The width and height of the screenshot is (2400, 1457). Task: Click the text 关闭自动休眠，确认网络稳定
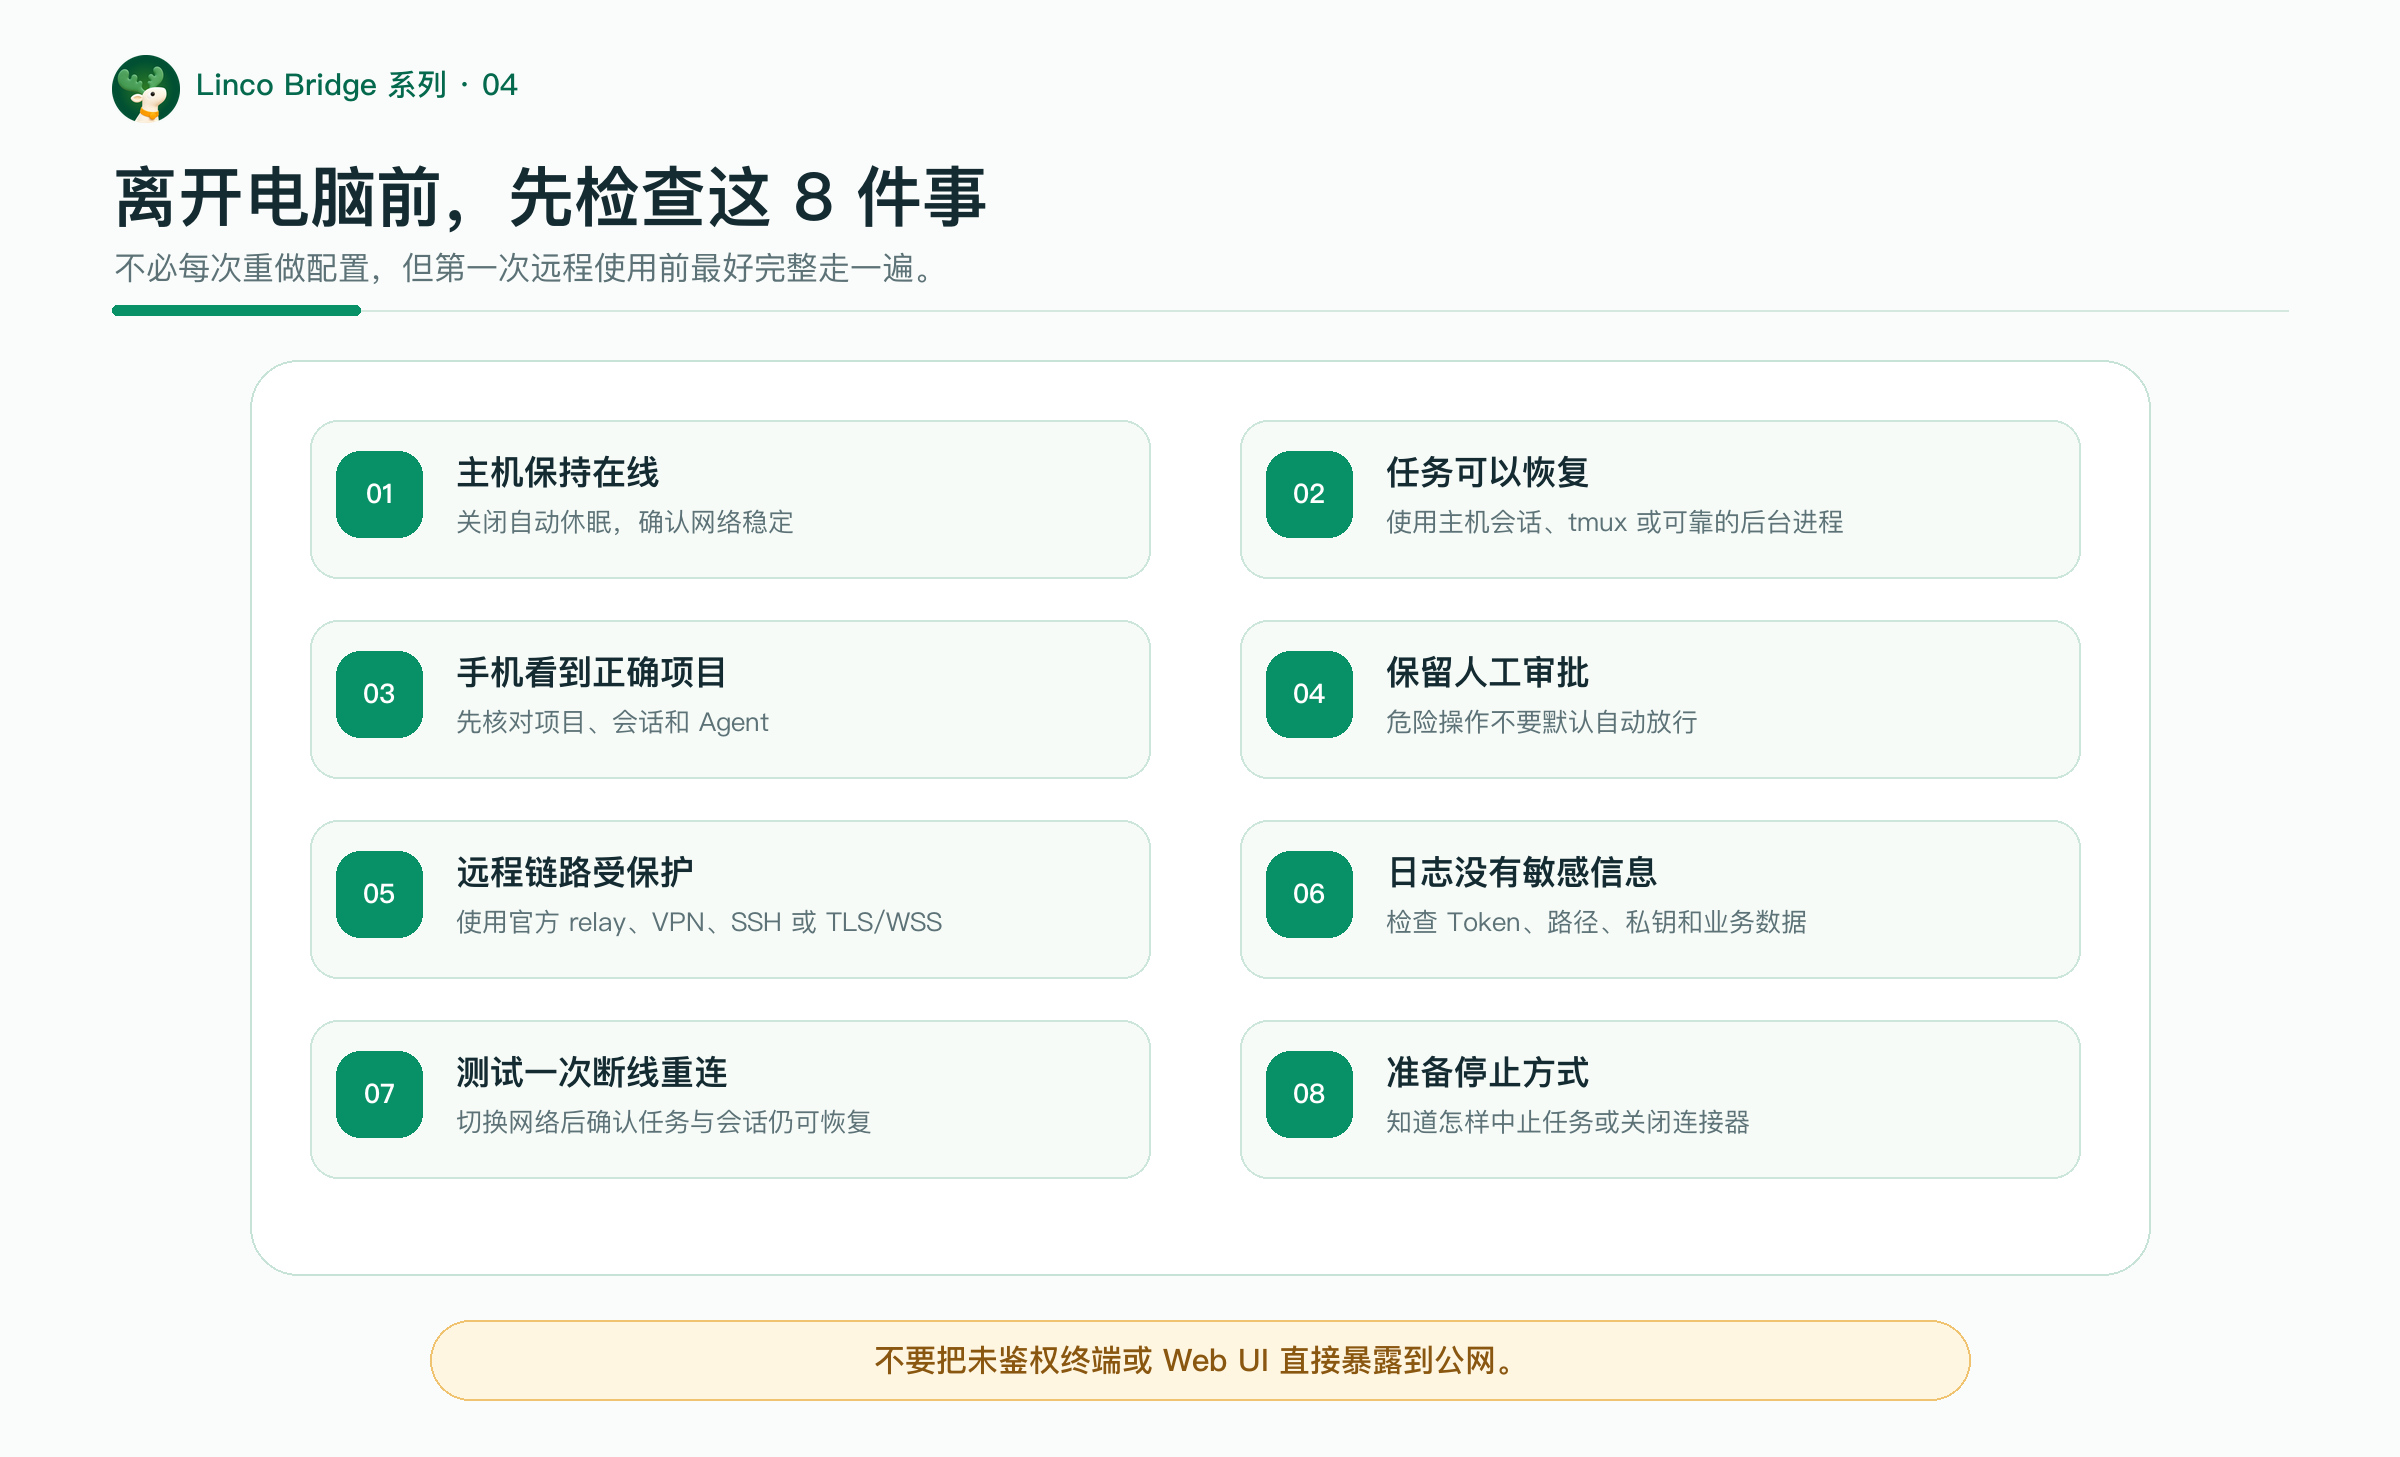click(x=625, y=522)
